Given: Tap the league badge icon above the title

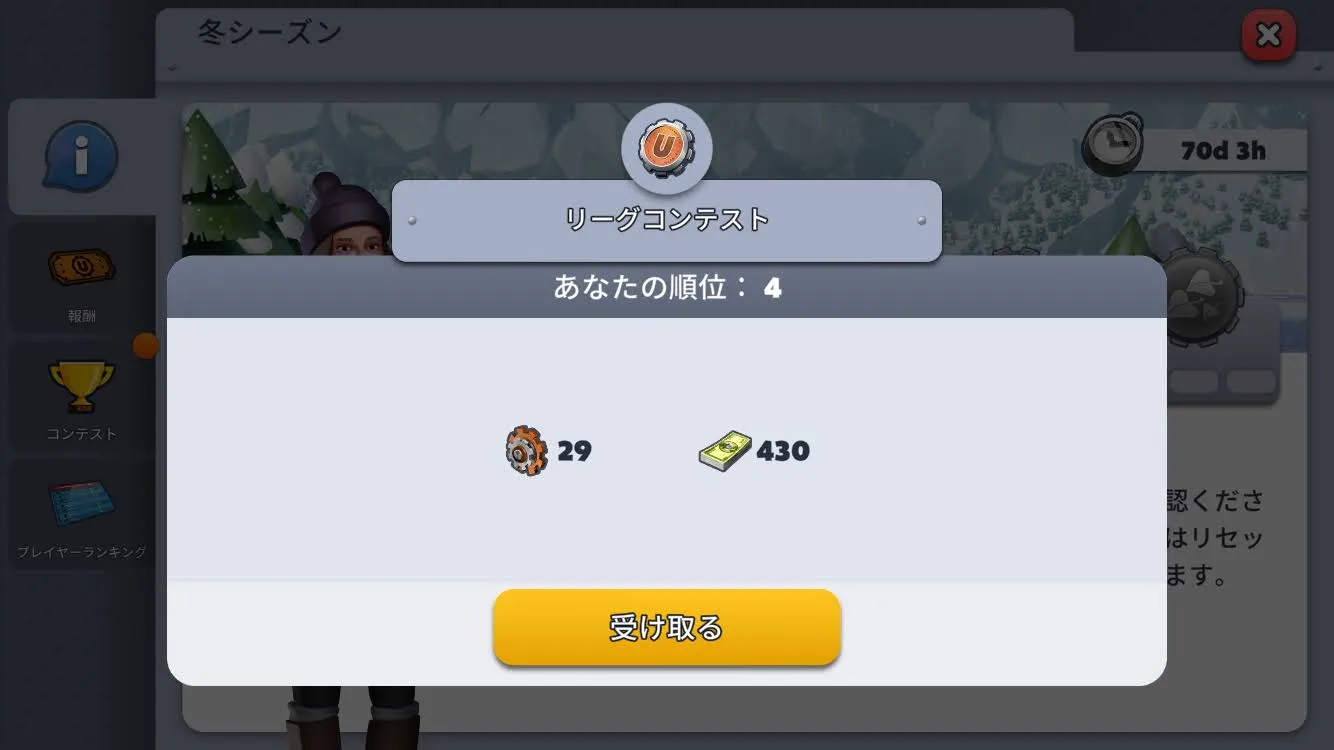Looking at the screenshot, I should 666,148.
